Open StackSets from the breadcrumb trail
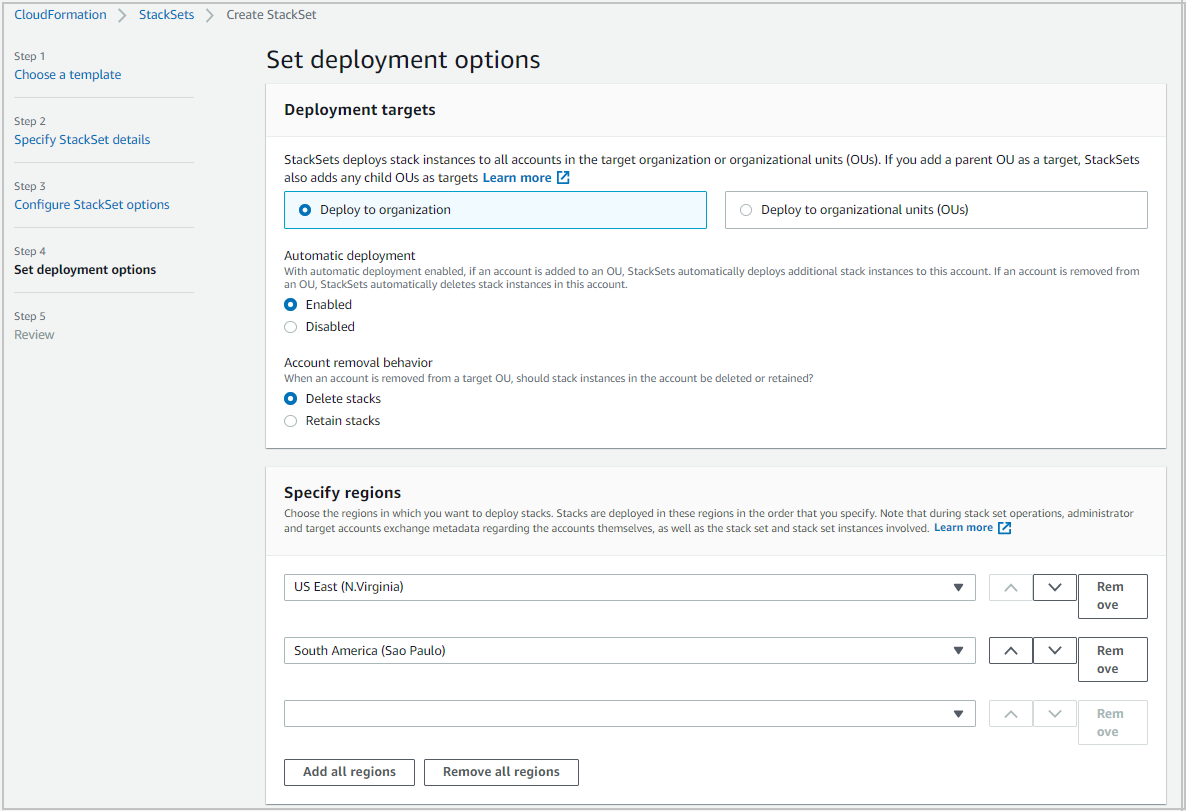Viewport: 1186px width, 811px height. click(x=166, y=14)
